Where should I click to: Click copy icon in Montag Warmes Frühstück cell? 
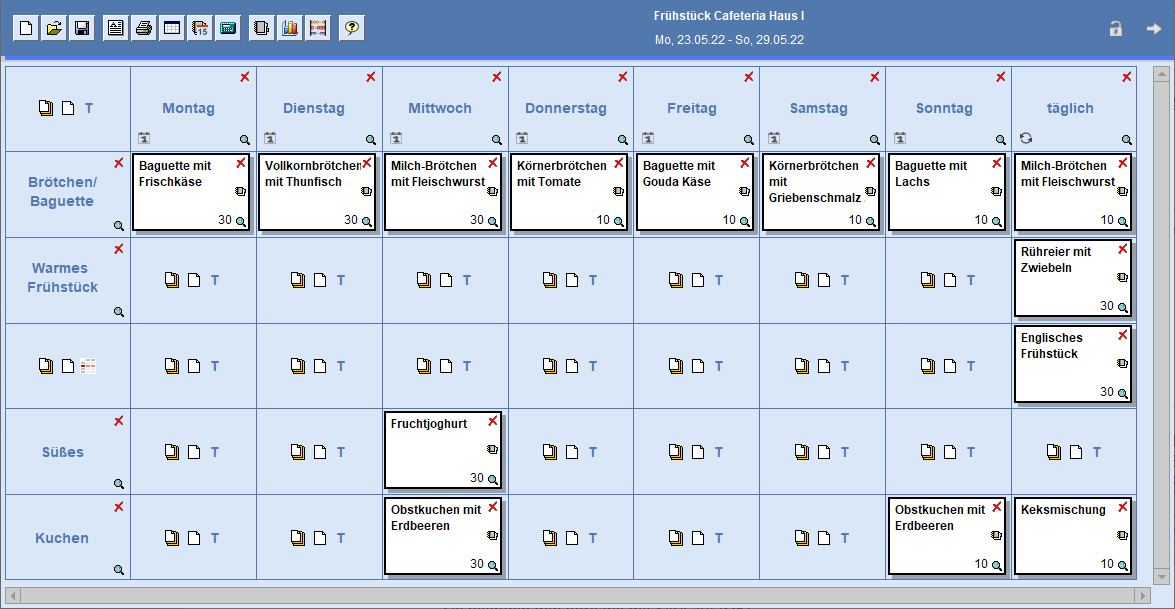point(172,280)
